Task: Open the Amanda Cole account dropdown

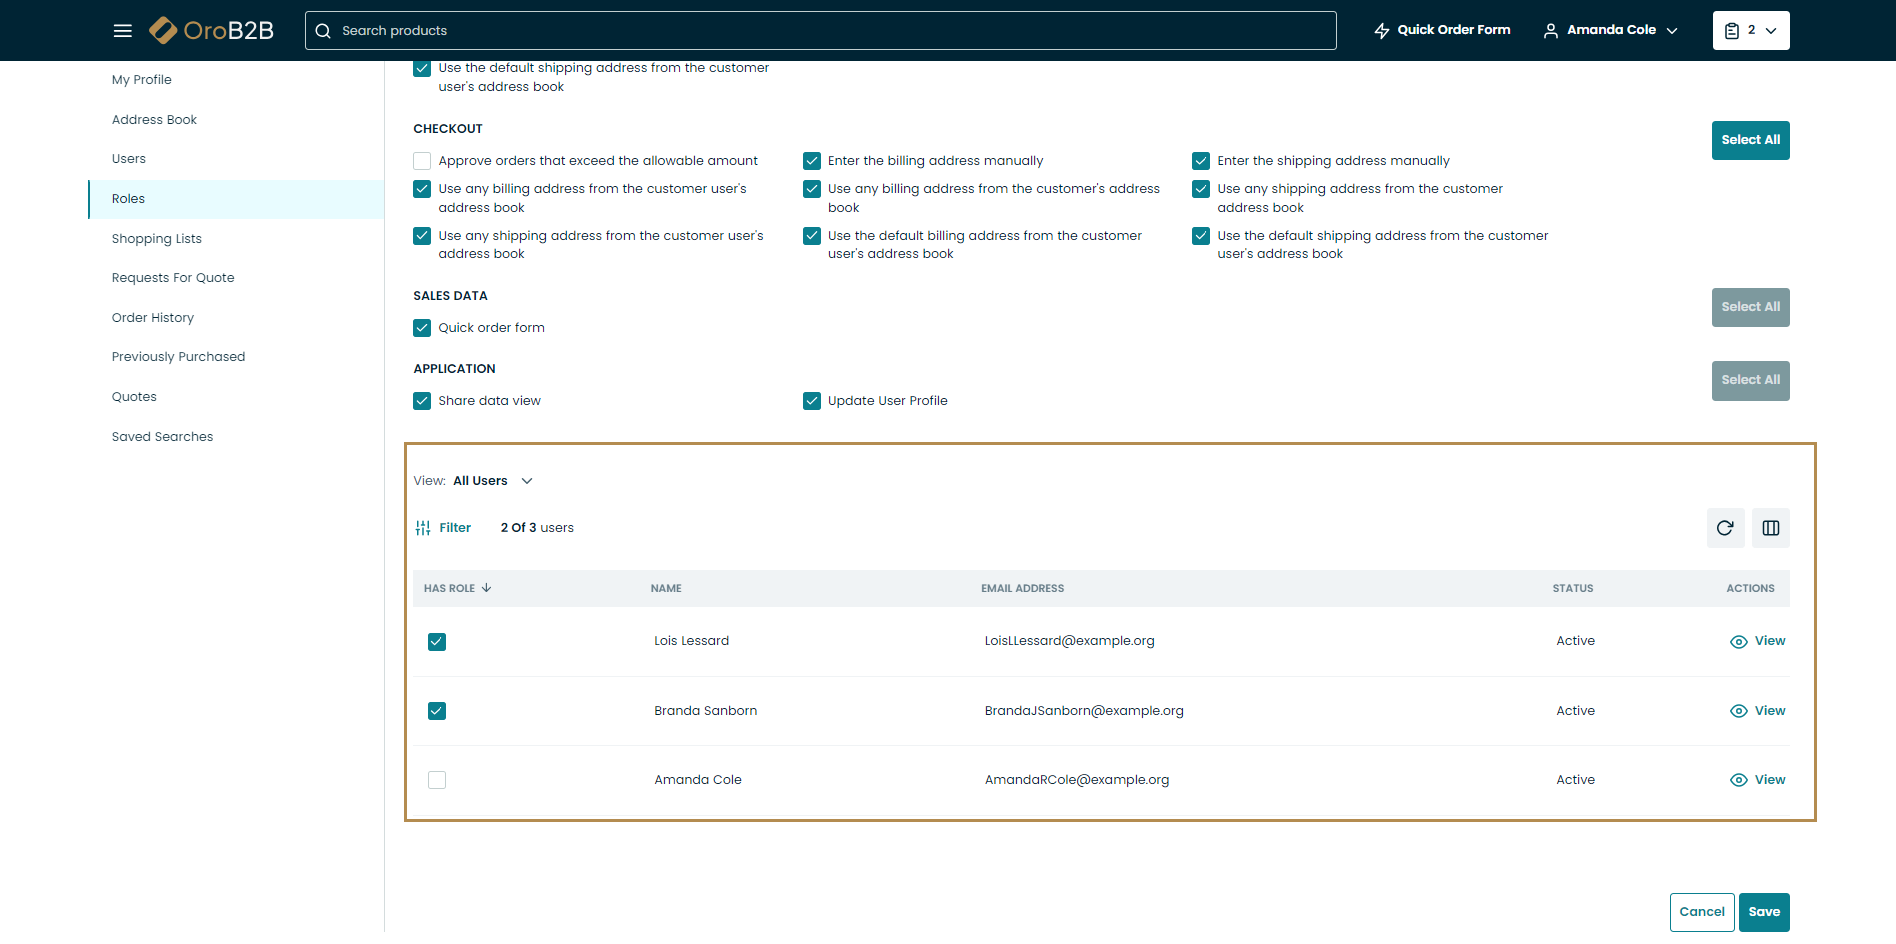Action: [x=1610, y=31]
